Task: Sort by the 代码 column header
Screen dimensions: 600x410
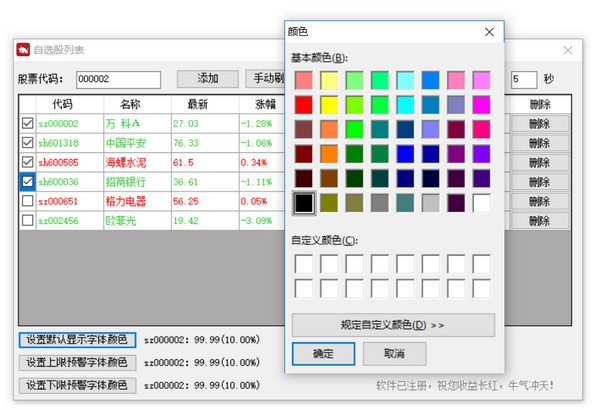Action: [62, 105]
